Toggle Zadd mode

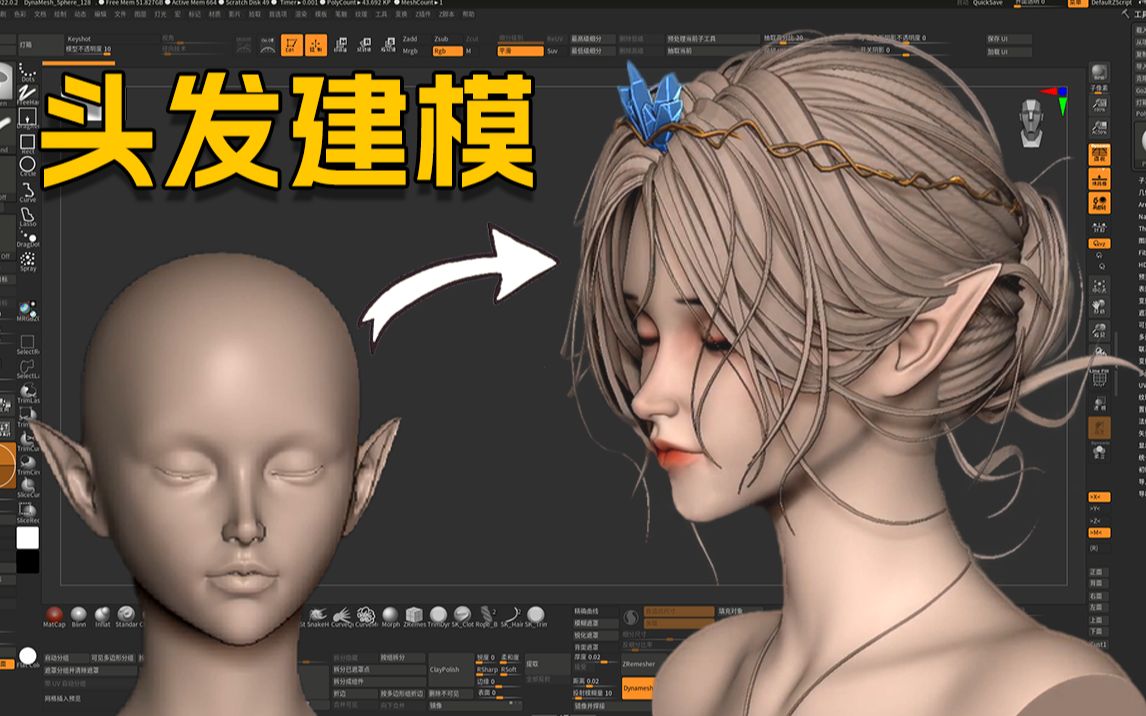(410, 39)
